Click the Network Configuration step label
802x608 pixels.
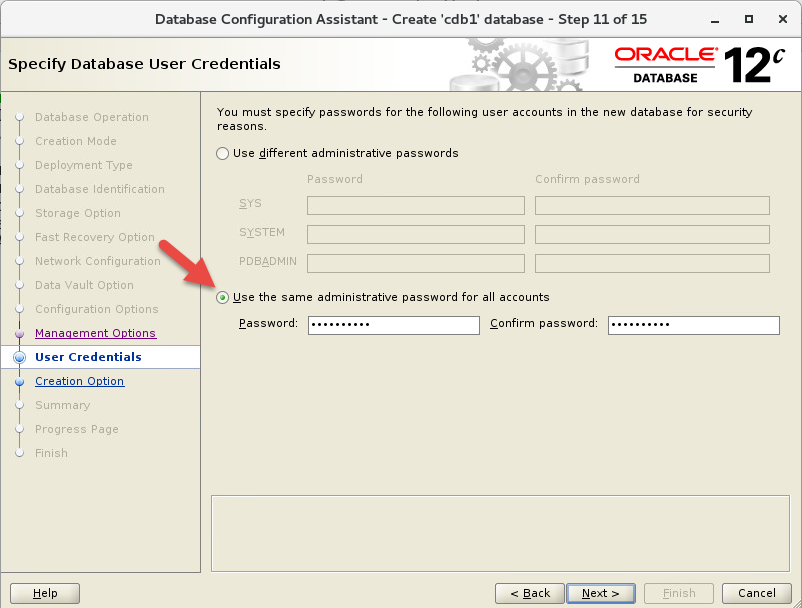pyautogui.click(x=98, y=261)
